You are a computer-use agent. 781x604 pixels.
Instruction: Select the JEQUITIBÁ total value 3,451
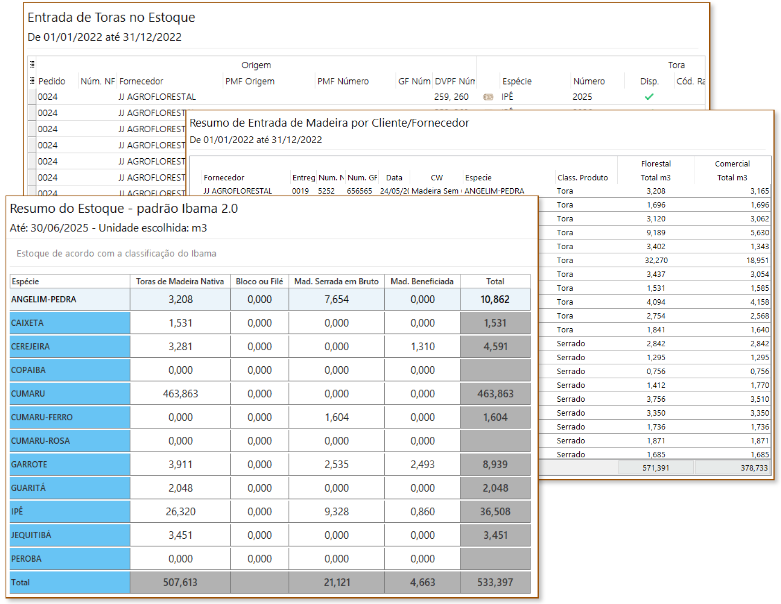(497, 537)
